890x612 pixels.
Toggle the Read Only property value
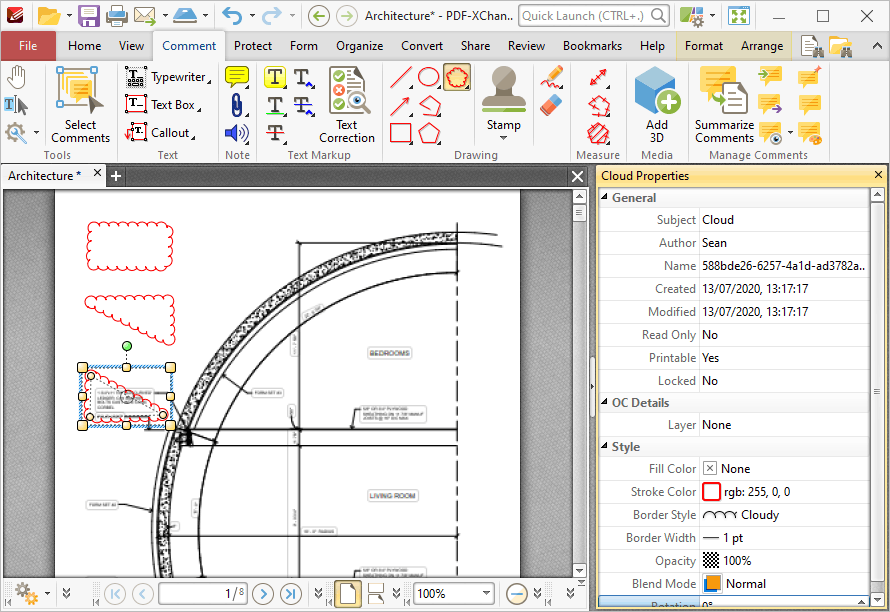point(784,335)
